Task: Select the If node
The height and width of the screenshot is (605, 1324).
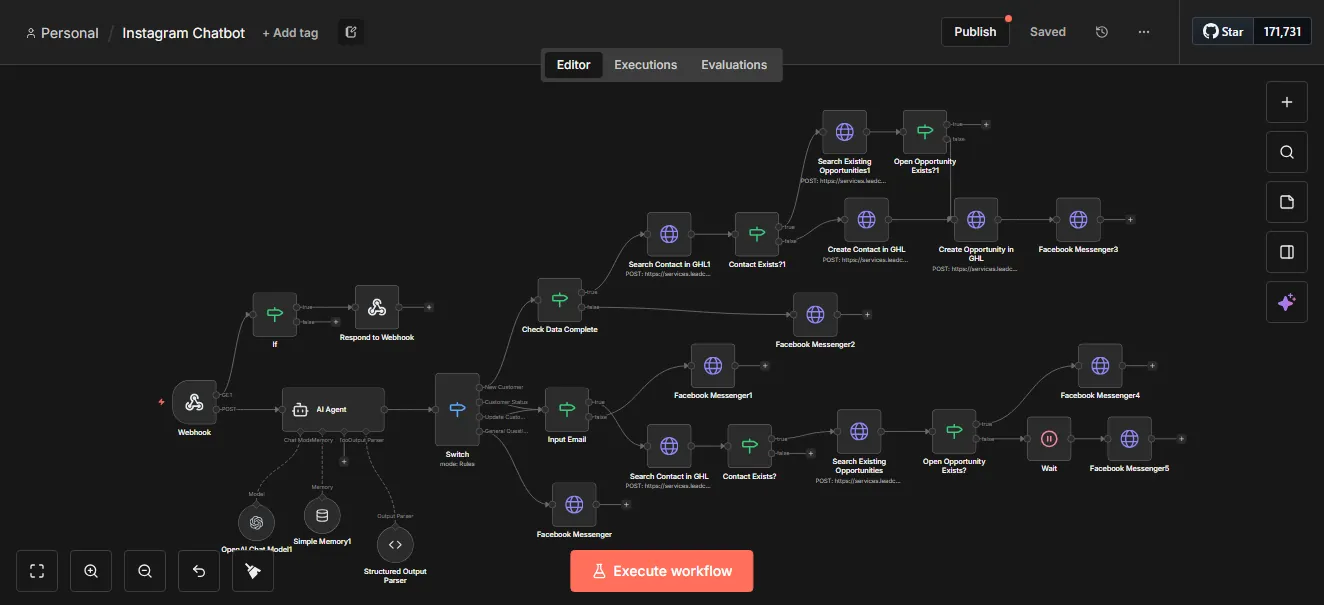Action: 275,314
